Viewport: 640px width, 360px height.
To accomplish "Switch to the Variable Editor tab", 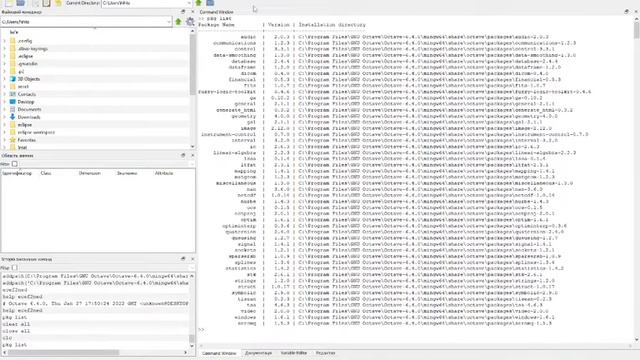I will tap(293, 353).
